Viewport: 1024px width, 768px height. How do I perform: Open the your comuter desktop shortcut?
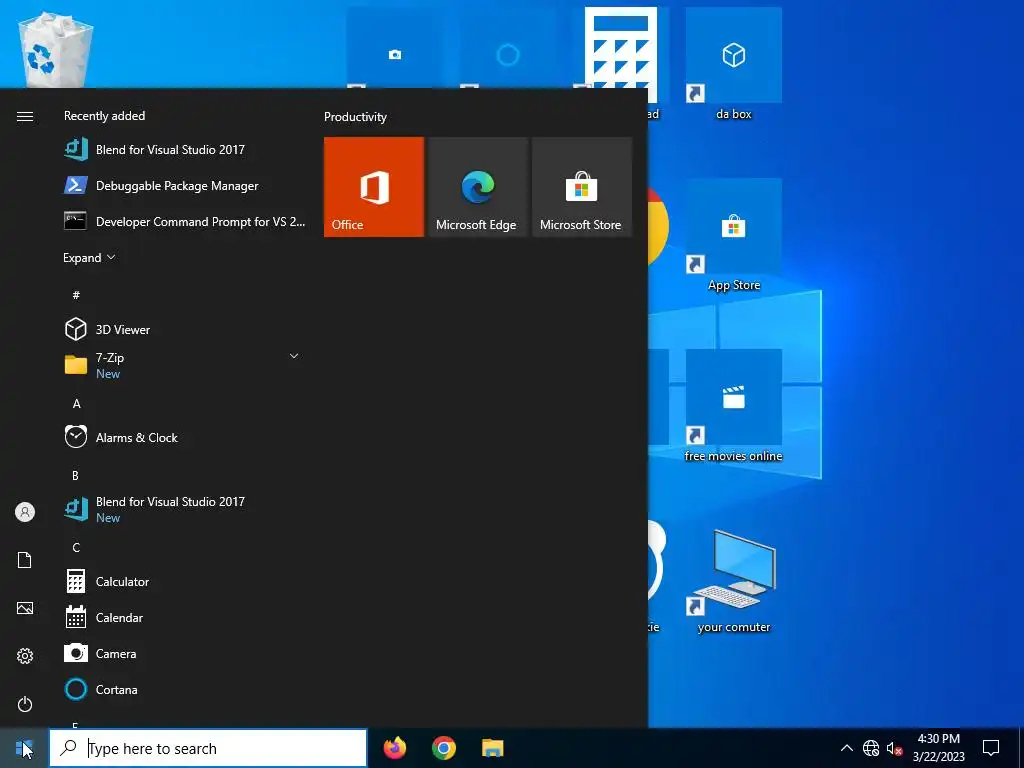pos(733,580)
